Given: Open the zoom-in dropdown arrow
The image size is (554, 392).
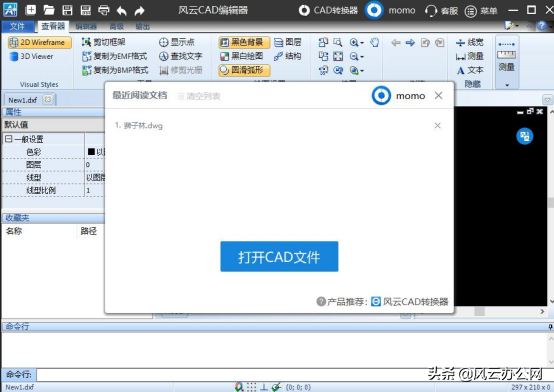Looking at the screenshot, I should pos(362,43).
